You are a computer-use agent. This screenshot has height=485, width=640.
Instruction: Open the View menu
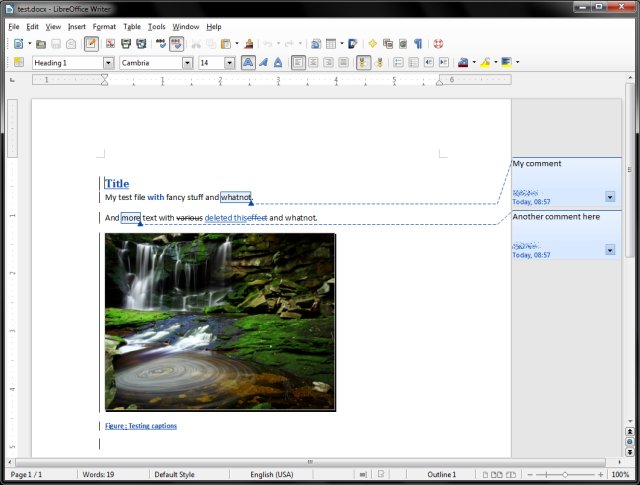pyautogui.click(x=53, y=27)
